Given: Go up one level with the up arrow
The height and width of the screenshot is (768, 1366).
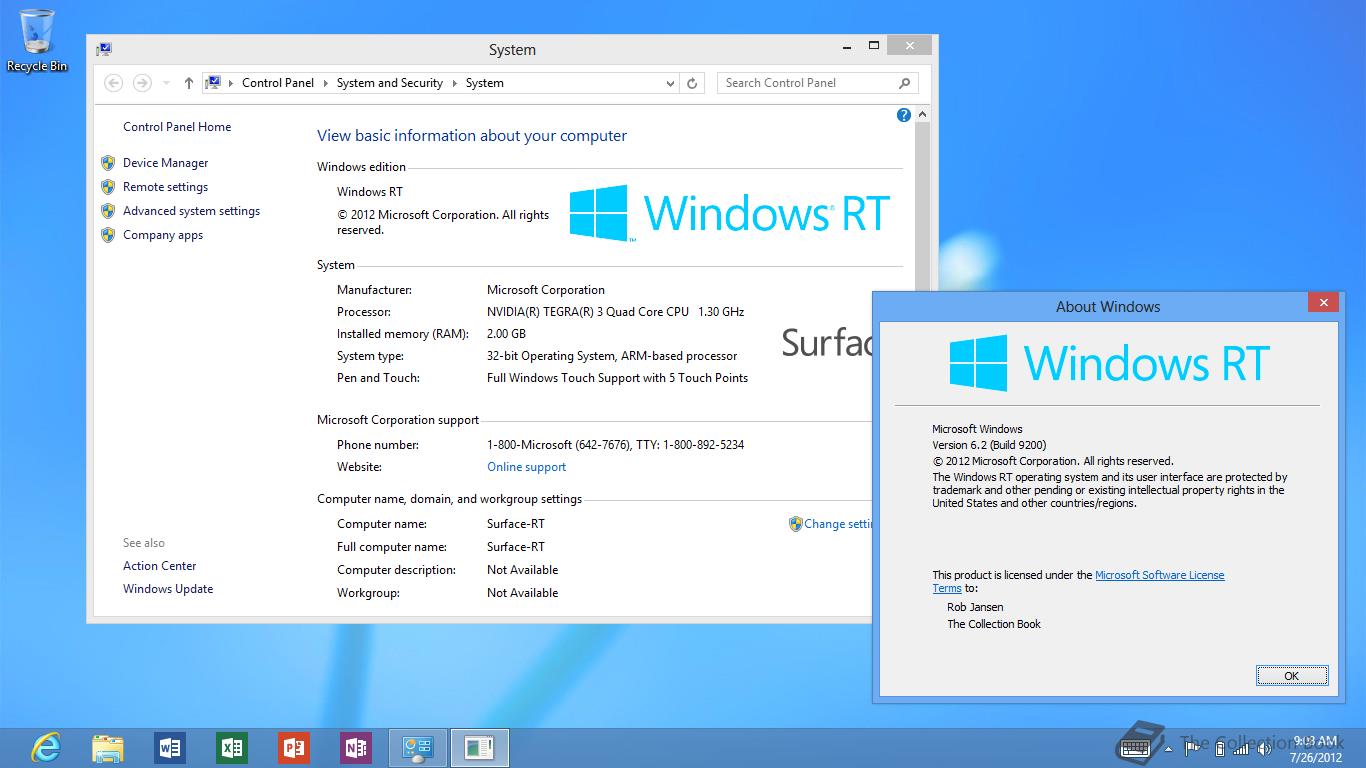Looking at the screenshot, I should [x=189, y=83].
